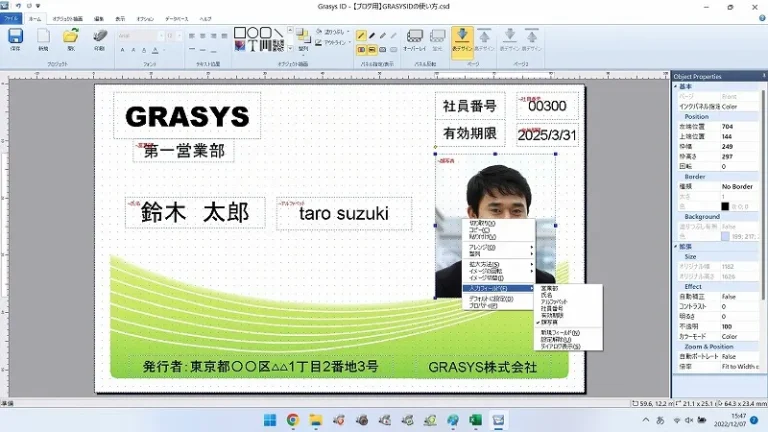Collapse the 拡張 properties section

coord(676,246)
